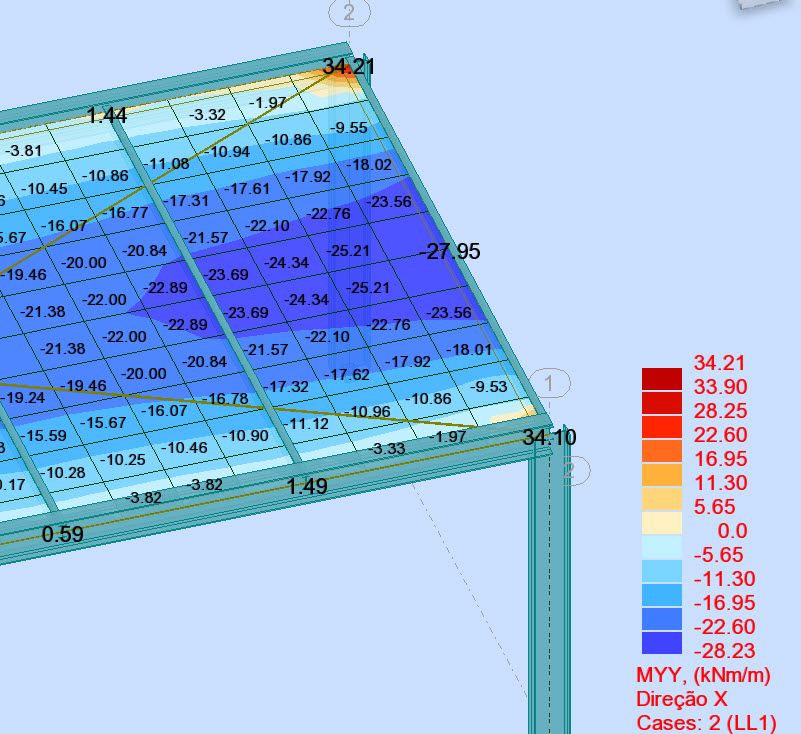Select the Direção X legend label
Screen dimensions: 801x734
point(681,699)
